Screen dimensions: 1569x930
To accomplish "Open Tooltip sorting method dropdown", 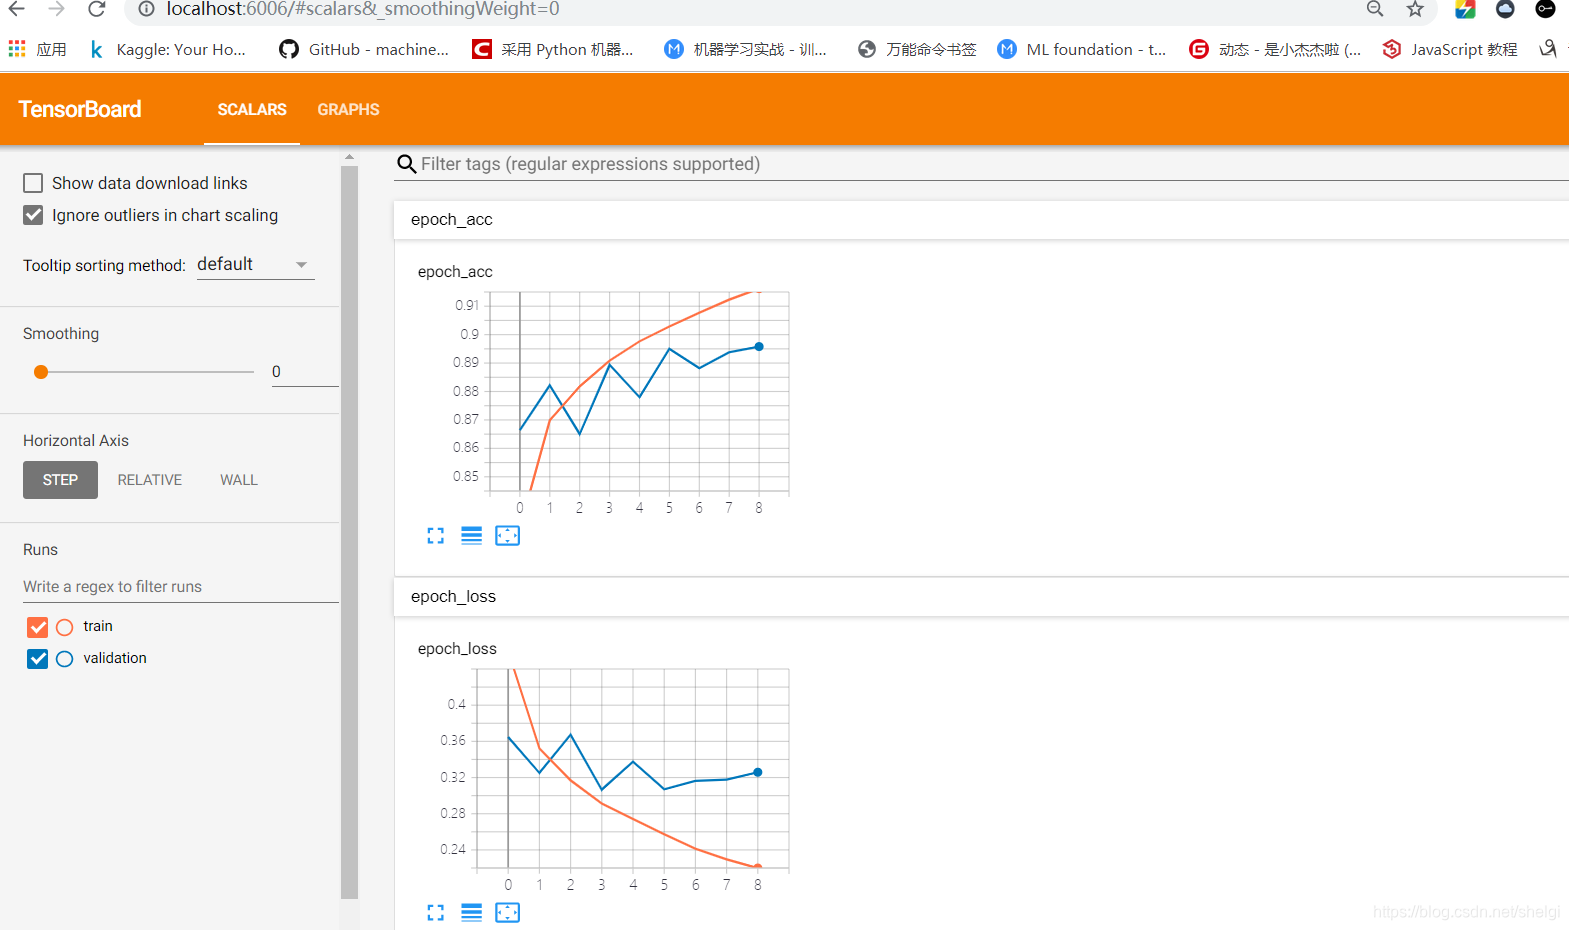I will [x=255, y=265].
